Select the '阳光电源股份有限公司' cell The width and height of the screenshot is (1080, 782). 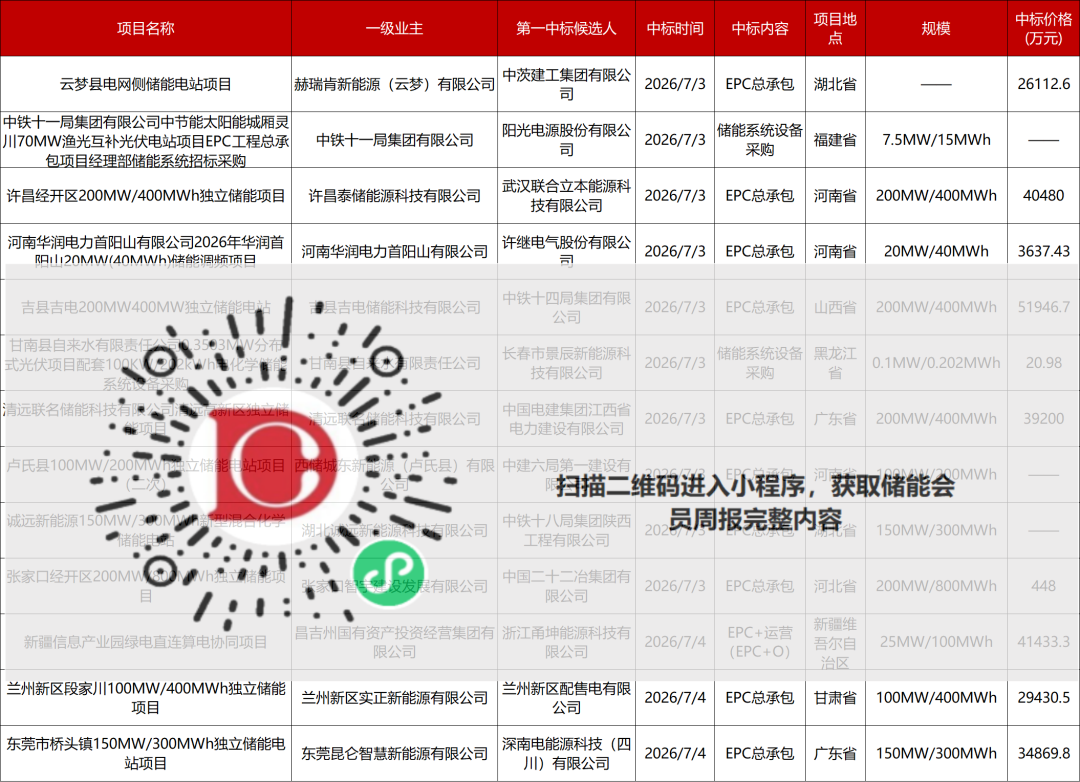coord(566,140)
